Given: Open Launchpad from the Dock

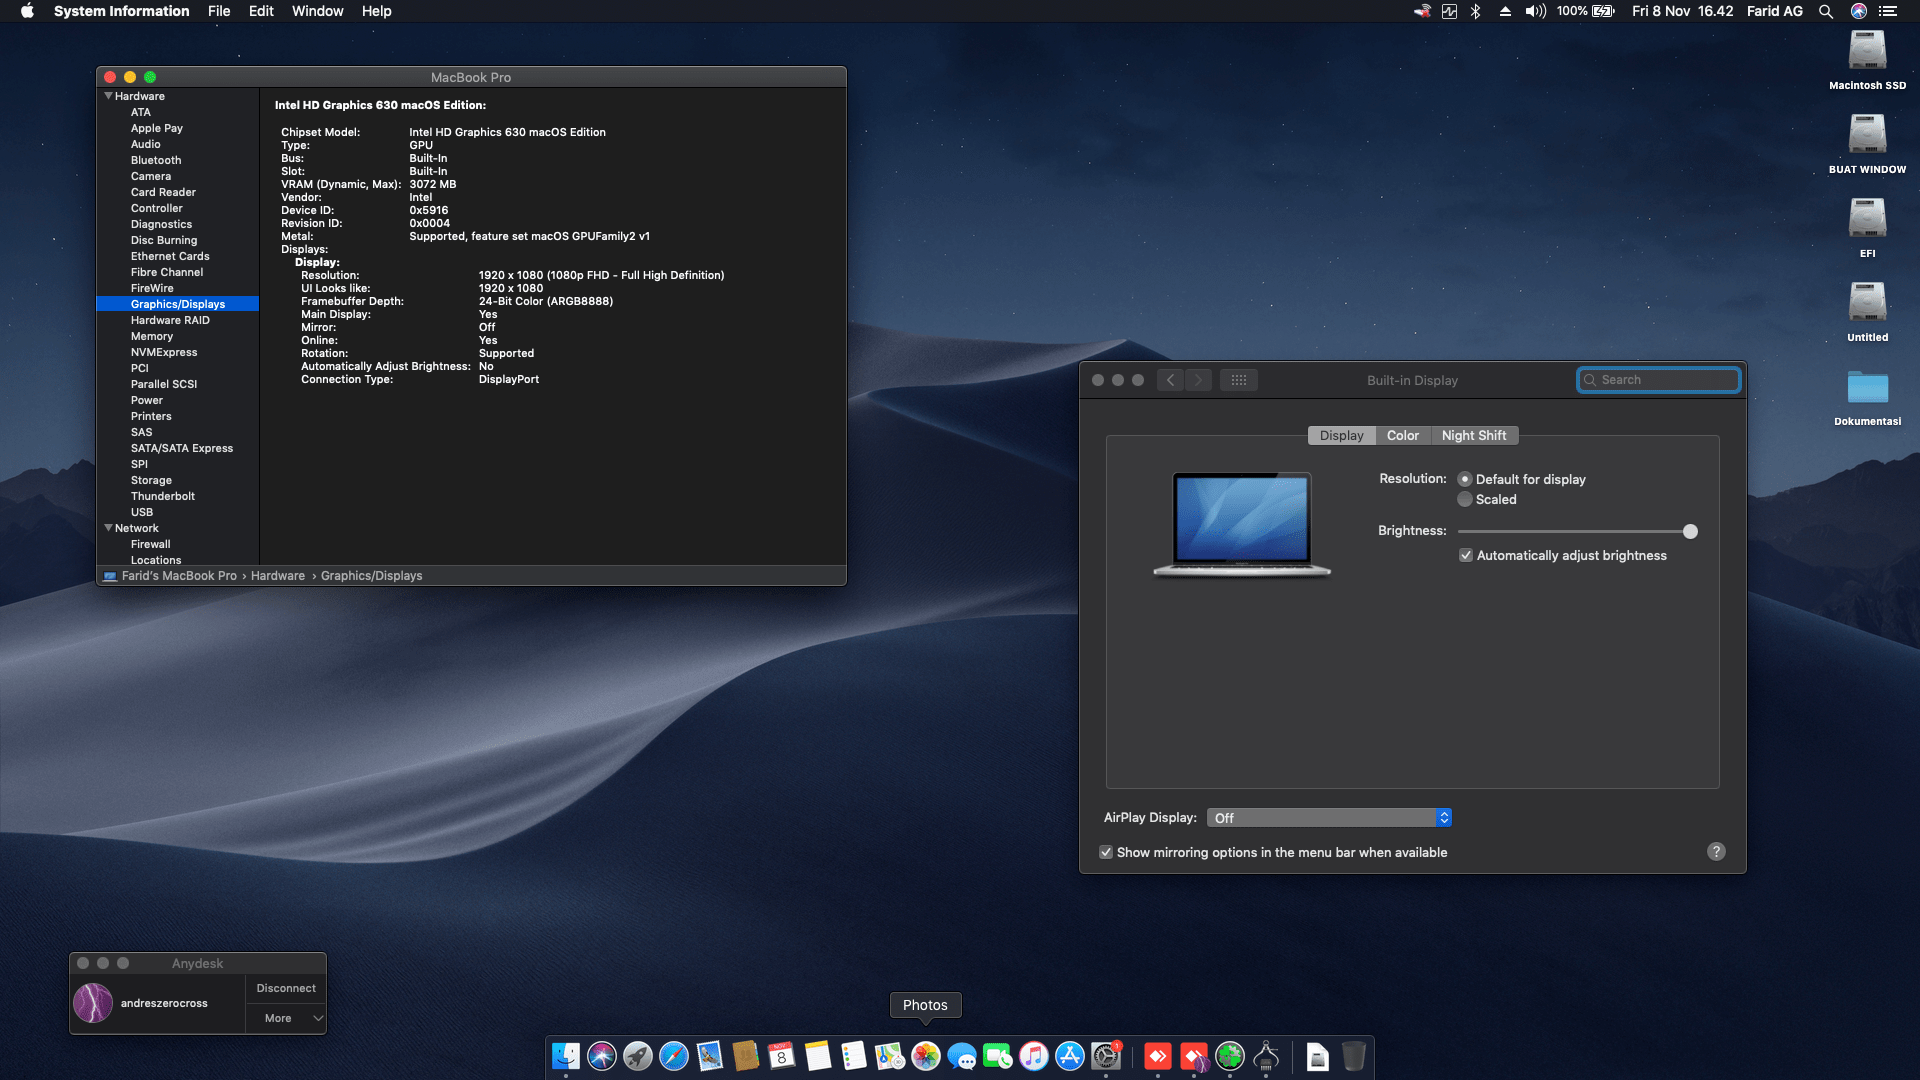Looking at the screenshot, I should (x=636, y=1057).
